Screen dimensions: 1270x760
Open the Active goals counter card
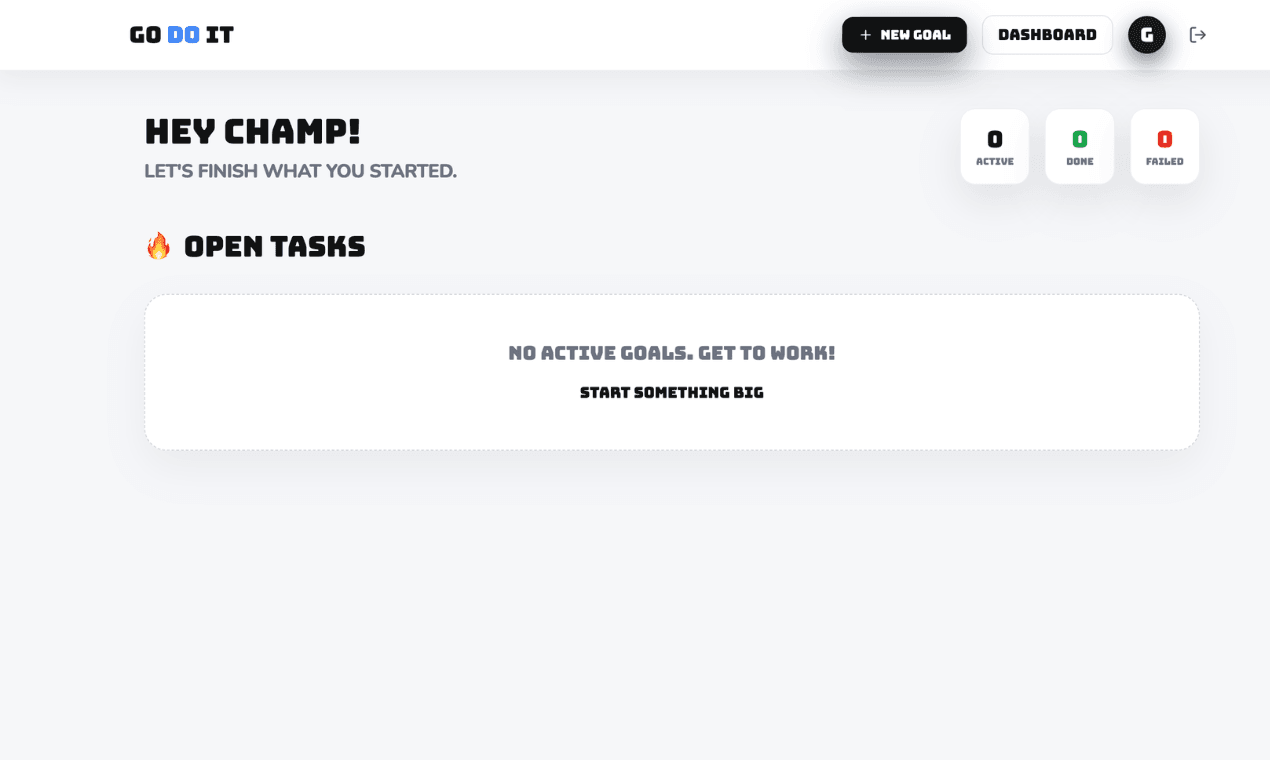pyautogui.click(x=994, y=146)
